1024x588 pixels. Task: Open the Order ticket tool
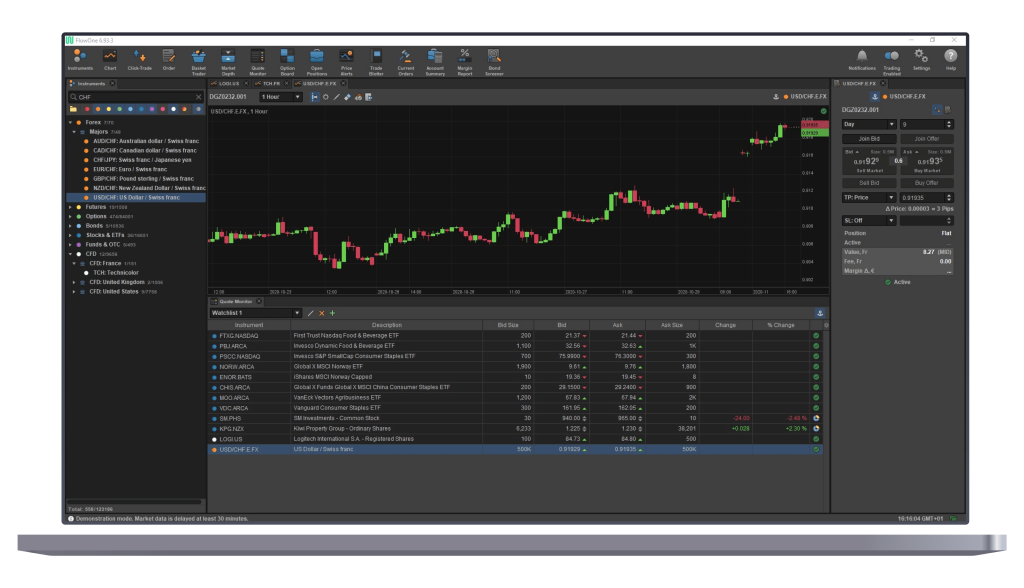click(x=168, y=60)
